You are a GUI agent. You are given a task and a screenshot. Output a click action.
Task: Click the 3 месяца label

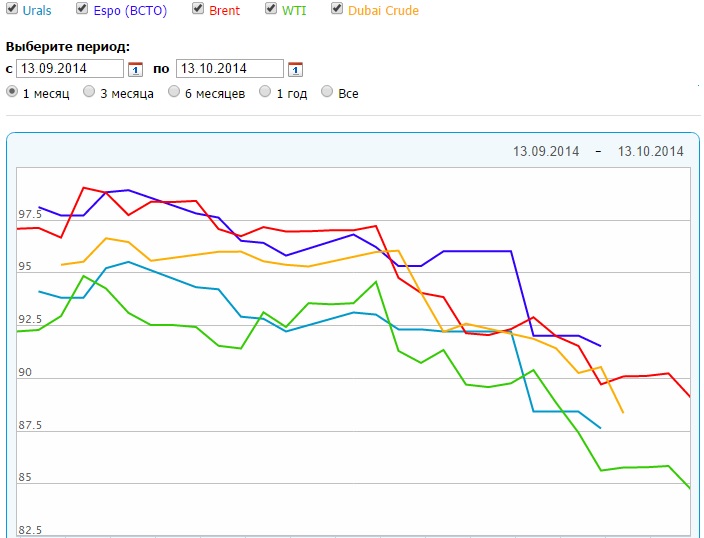(127, 94)
